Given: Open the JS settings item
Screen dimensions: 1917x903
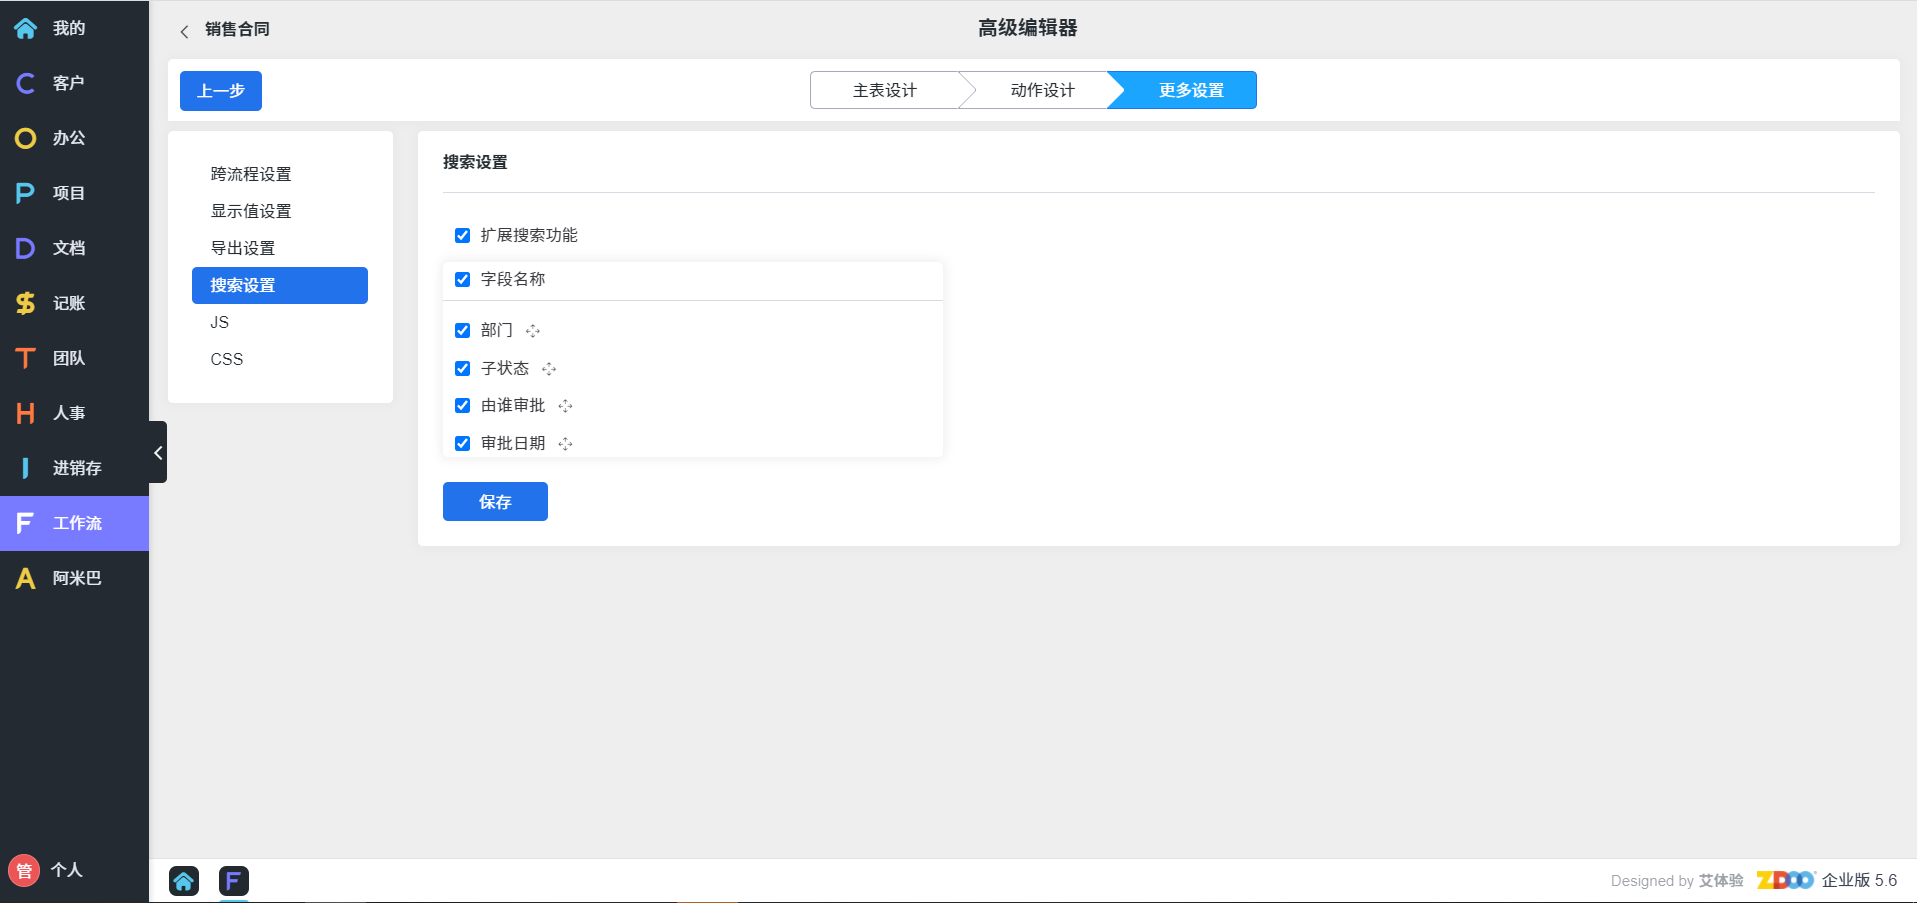Looking at the screenshot, I should [x=220, y=322].
